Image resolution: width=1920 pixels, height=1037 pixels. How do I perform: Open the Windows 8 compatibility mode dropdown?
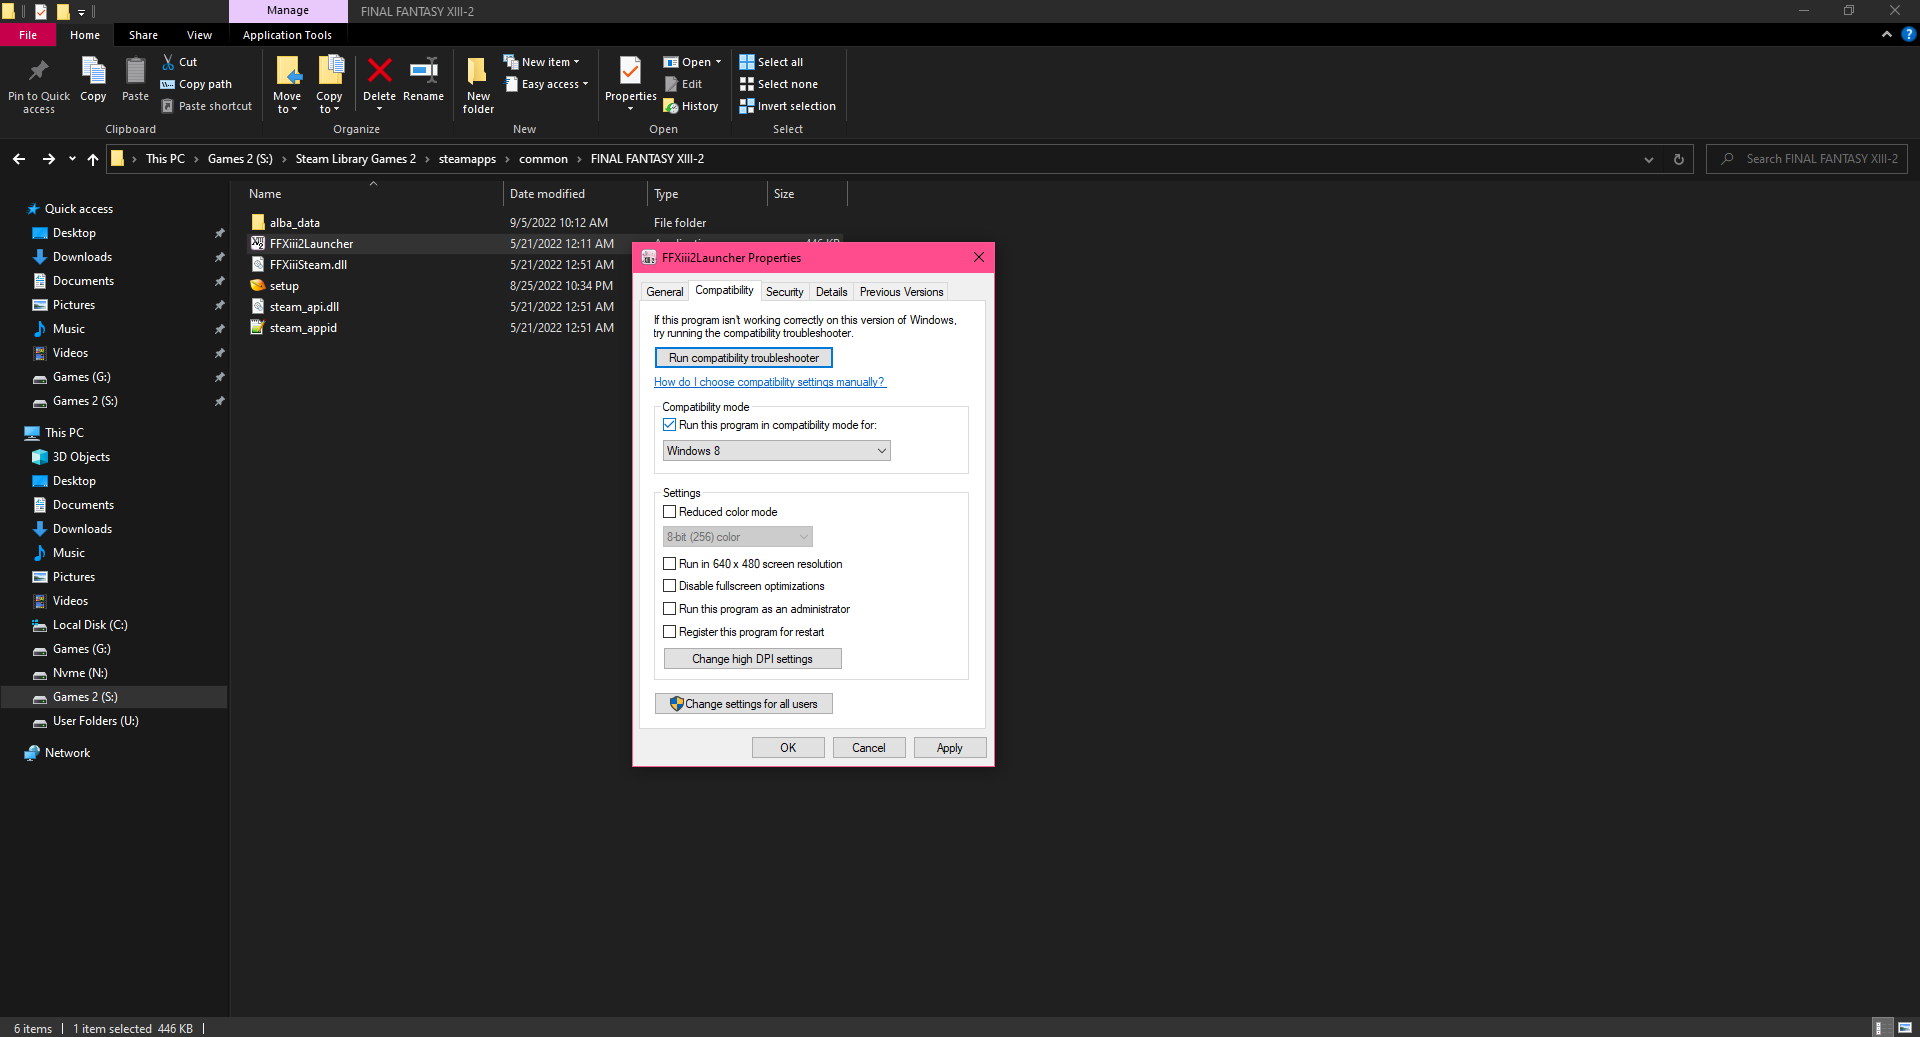pos(776,451)
